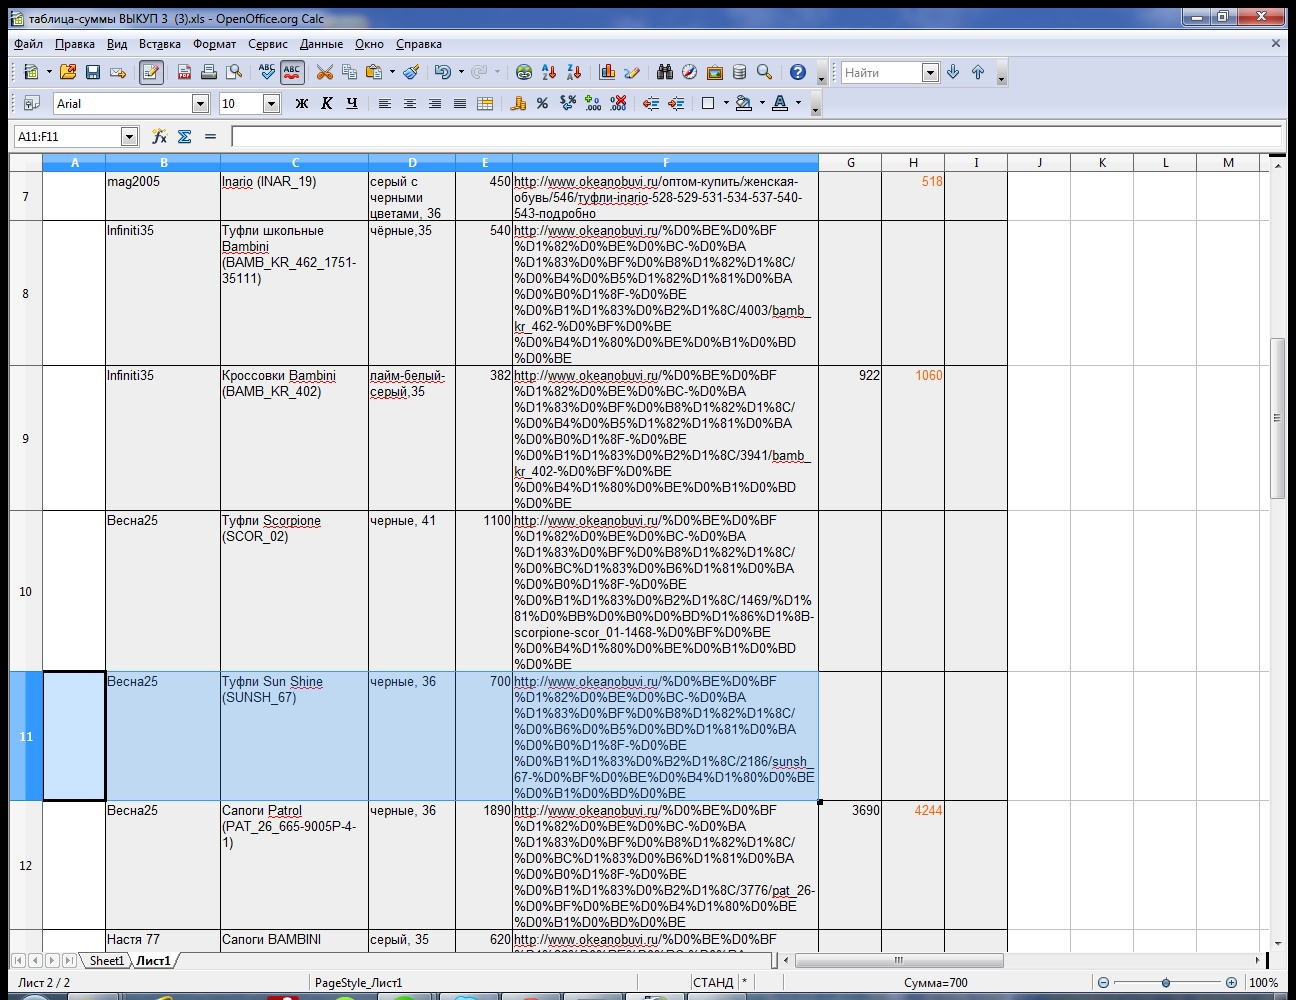Open the Данные menu
The height and width of the screenshot is (1000, 1296).
click(321, 44)
